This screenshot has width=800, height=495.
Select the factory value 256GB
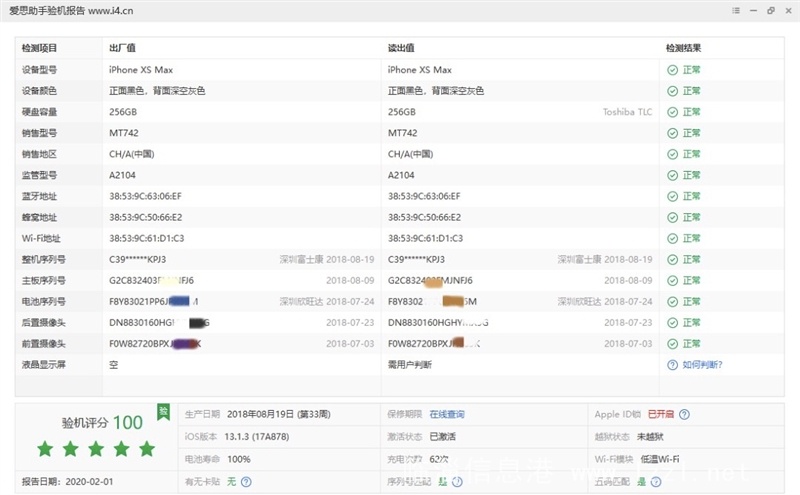pyautogui.click(x=123, y=112)
